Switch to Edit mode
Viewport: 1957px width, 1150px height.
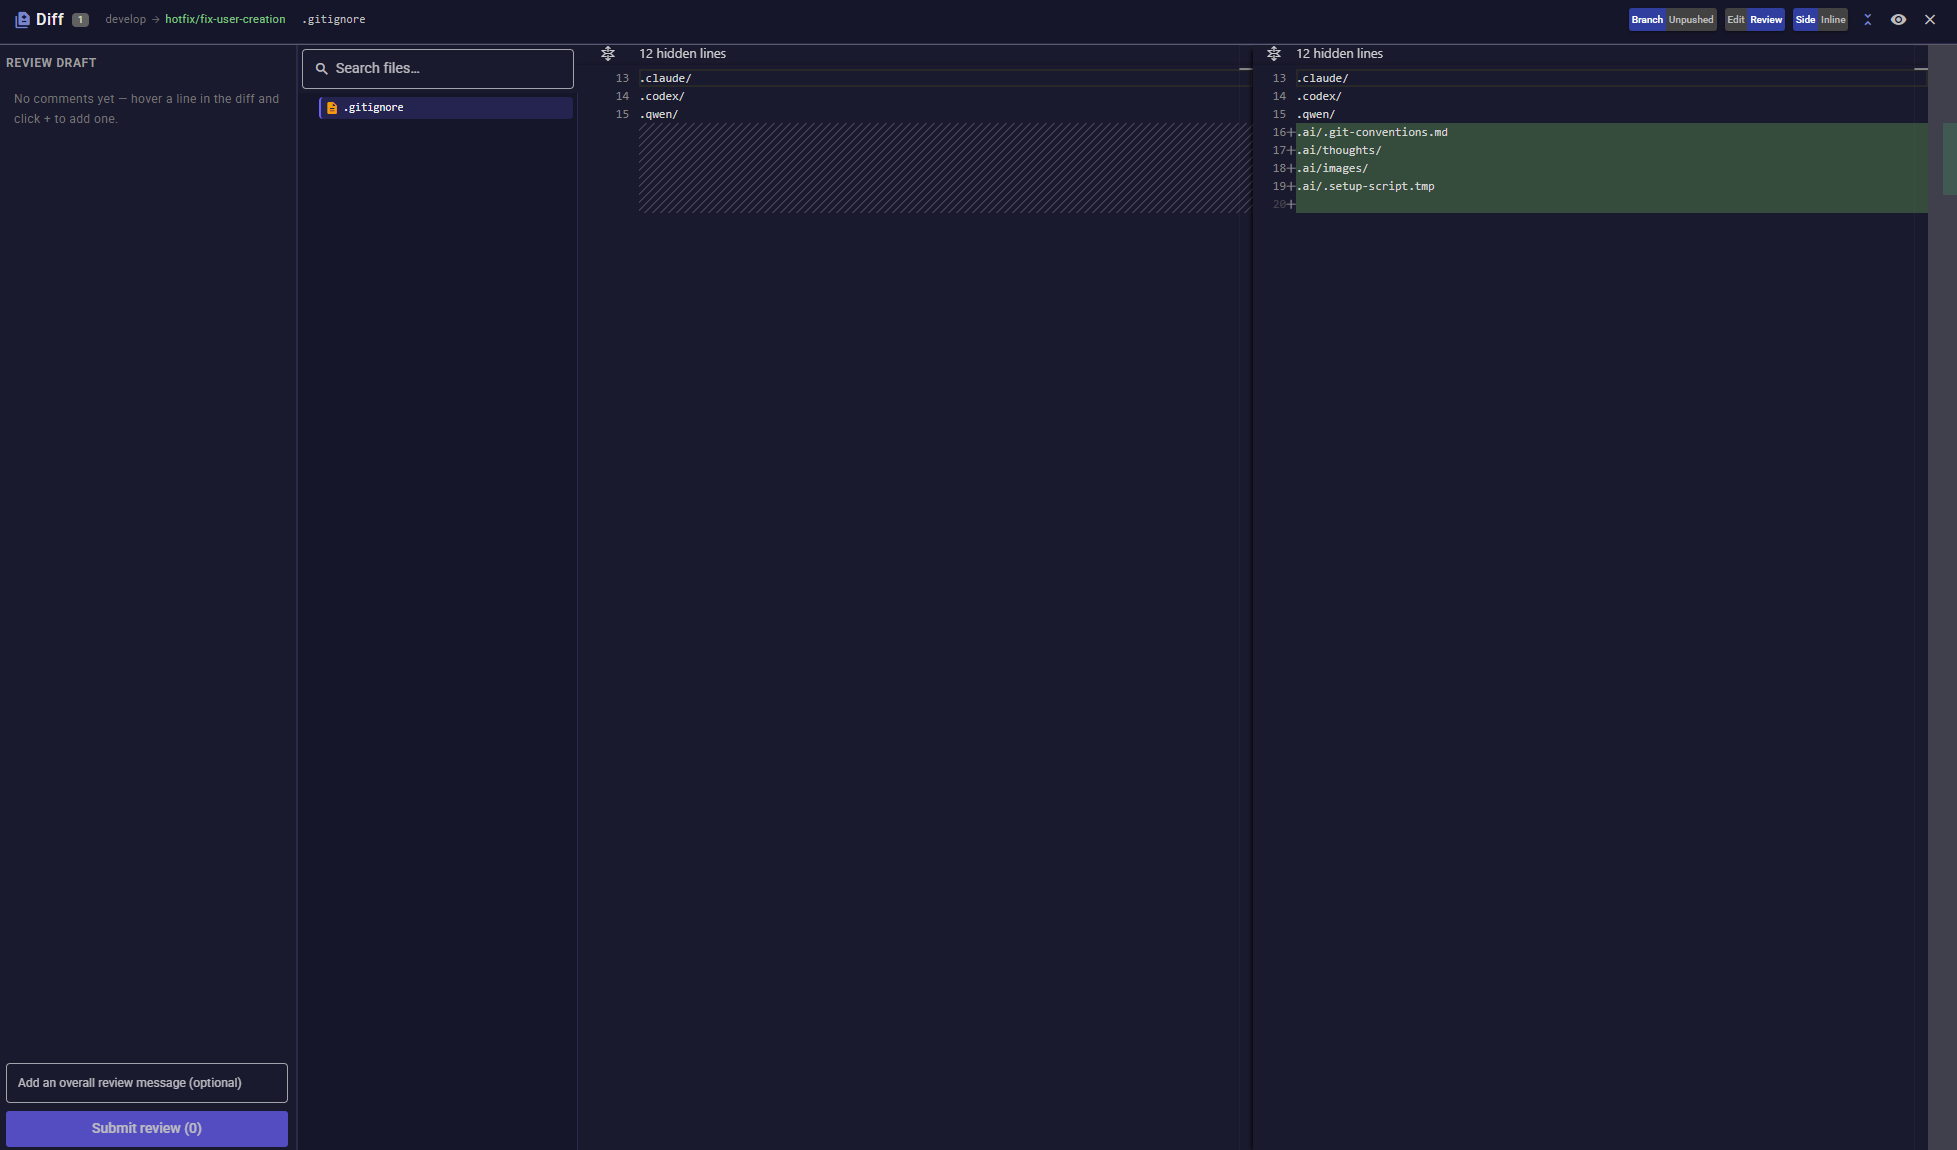click(x=1736, y=20)
